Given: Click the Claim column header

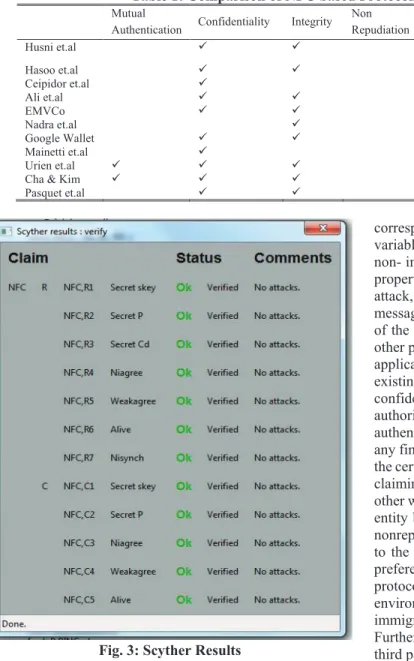Looking at the screenshot, I should point(28,258).
